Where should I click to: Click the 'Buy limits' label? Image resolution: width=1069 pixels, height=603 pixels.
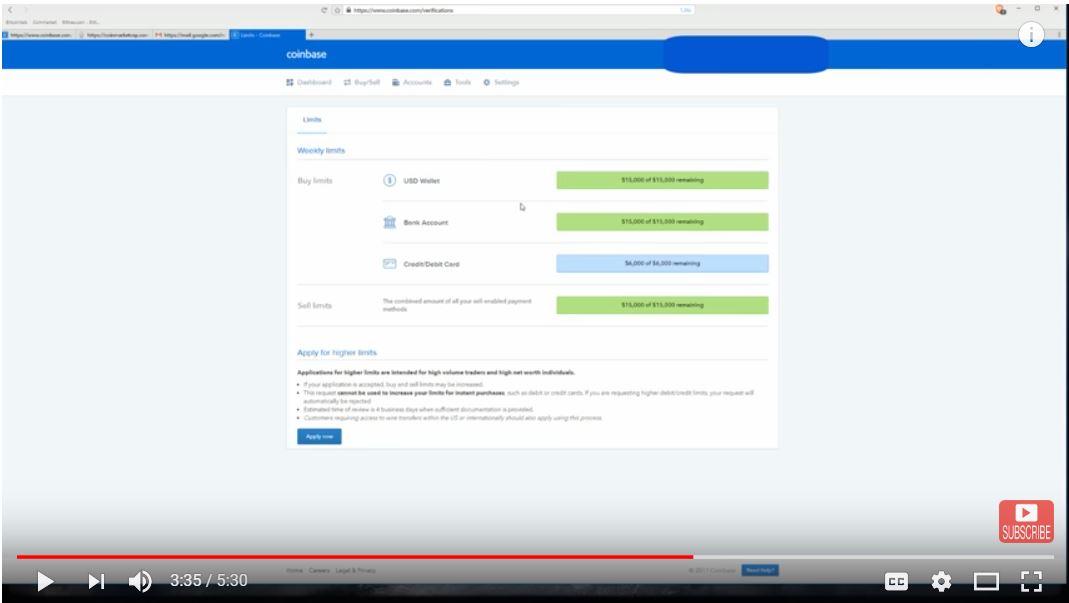(315, 181)
